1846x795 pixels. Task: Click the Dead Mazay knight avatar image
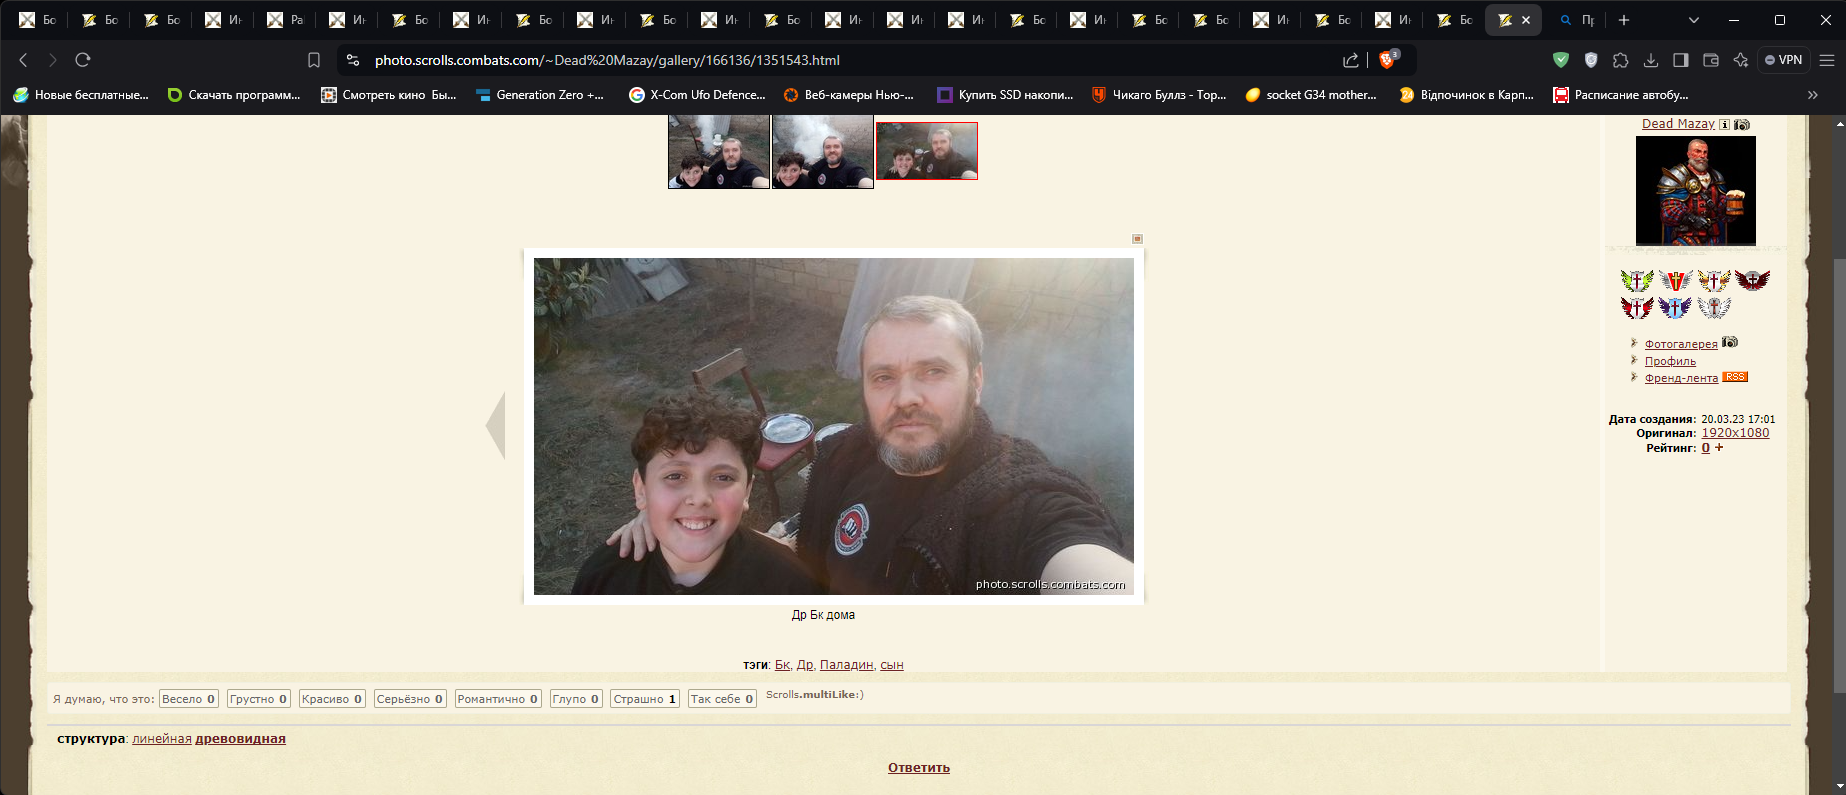(x=1695, y=190)
